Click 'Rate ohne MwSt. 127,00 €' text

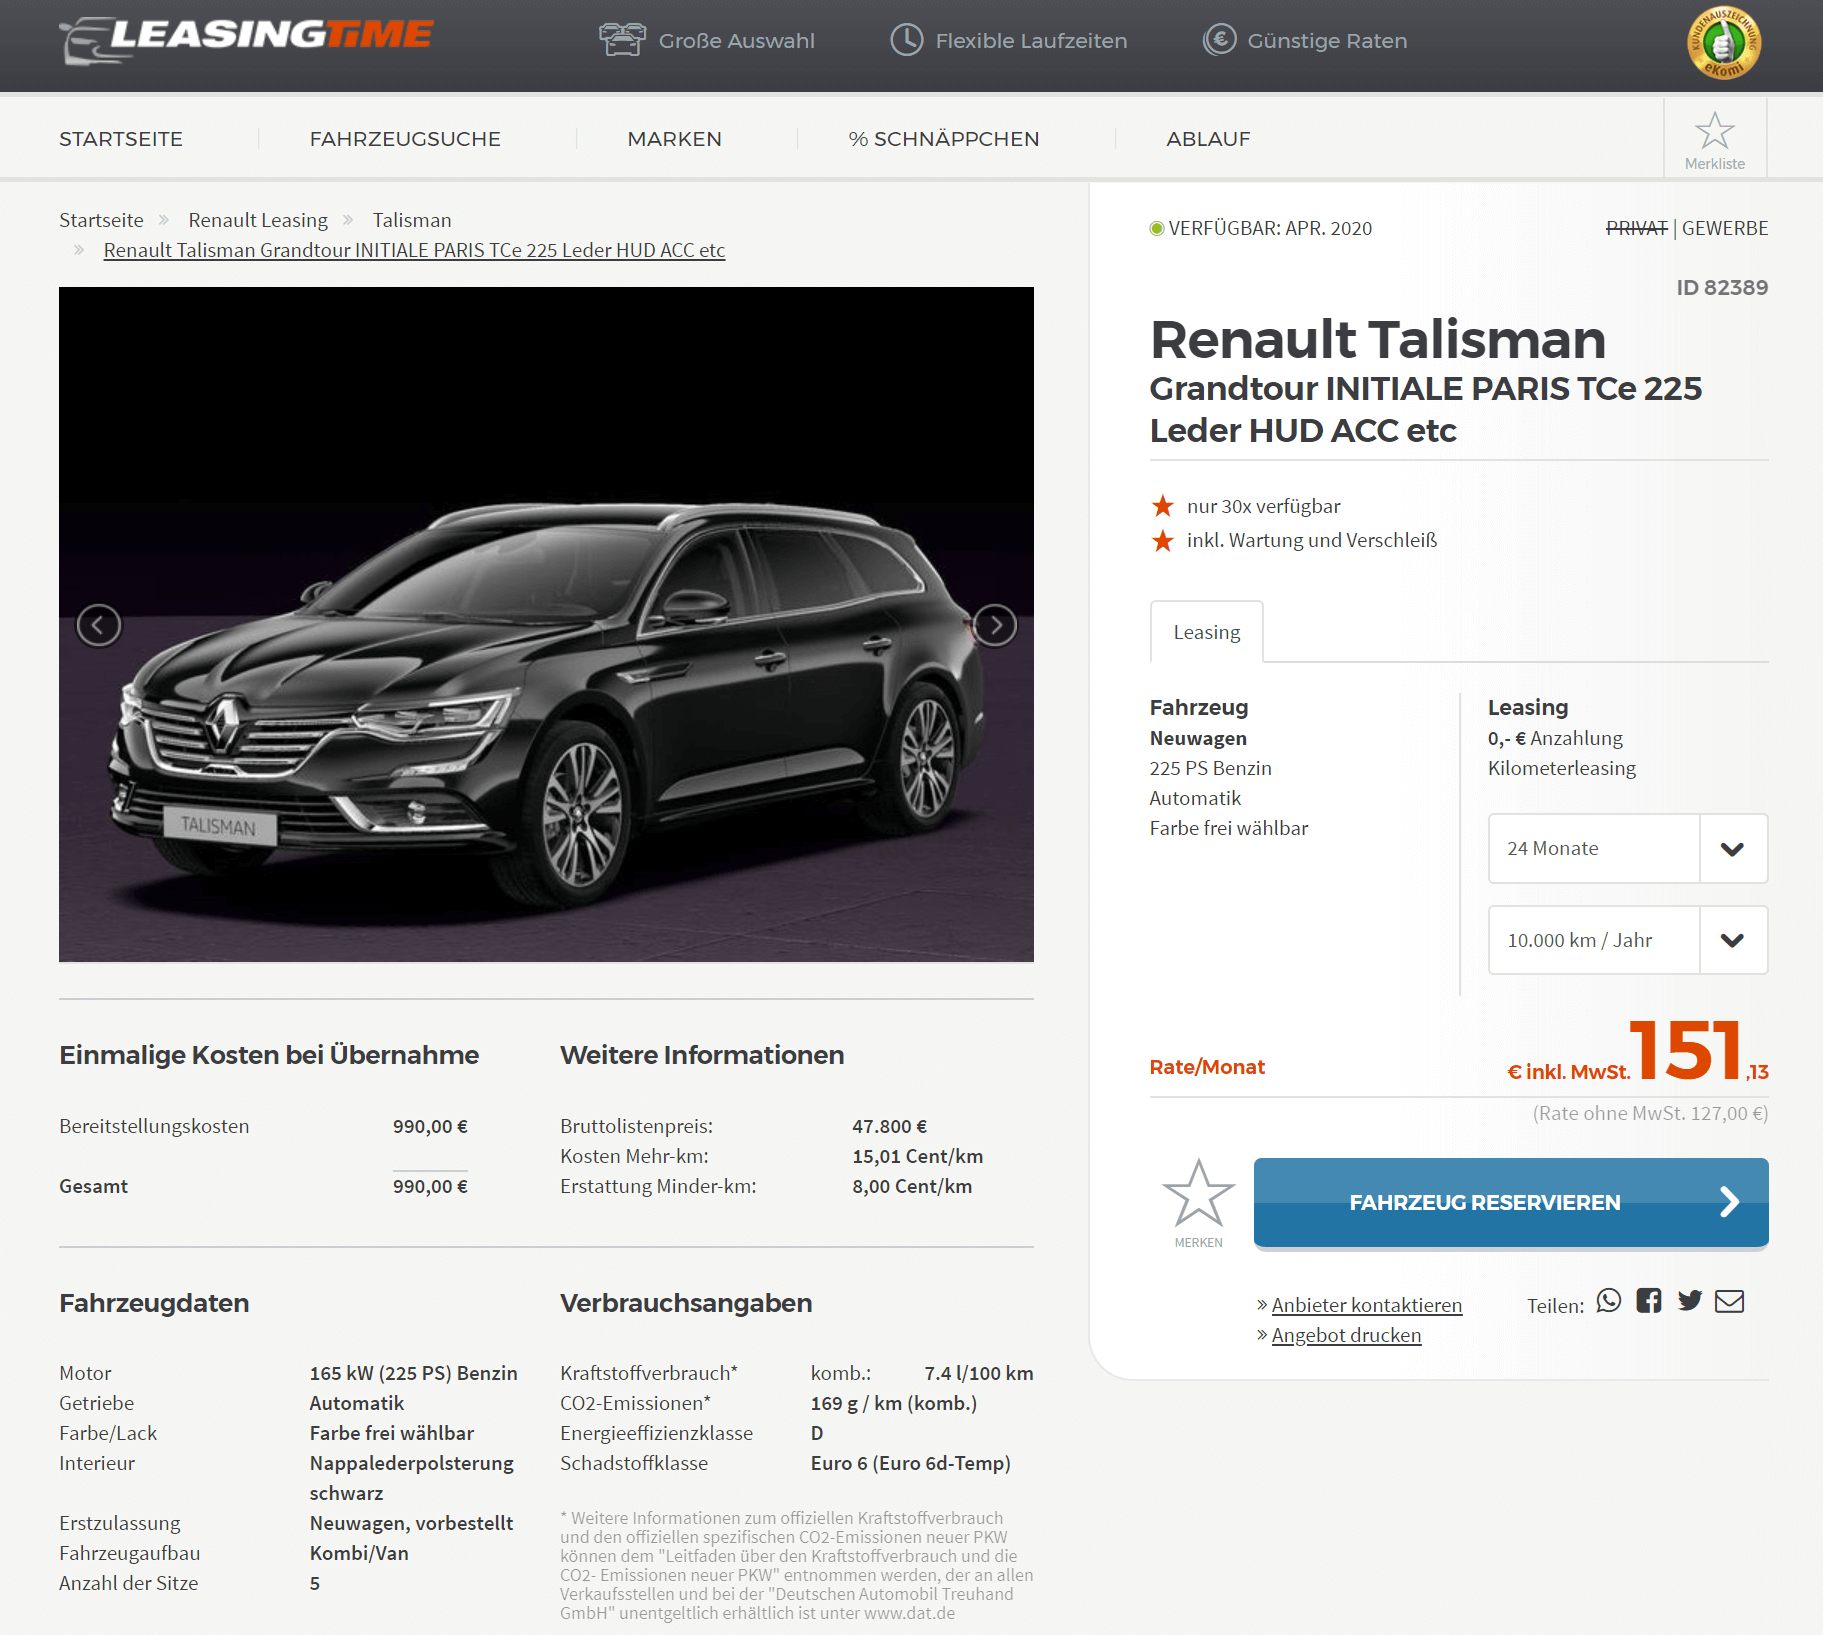[x=1650, y=1113]
